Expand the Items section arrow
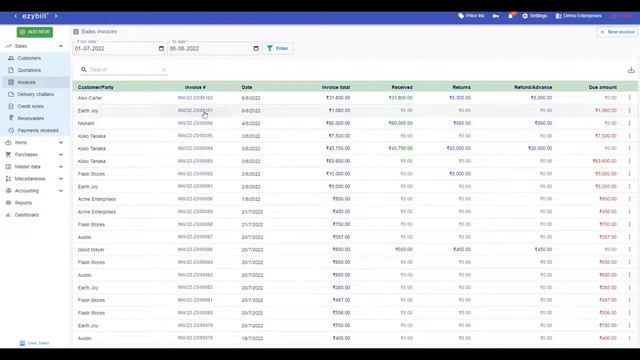 61,143
